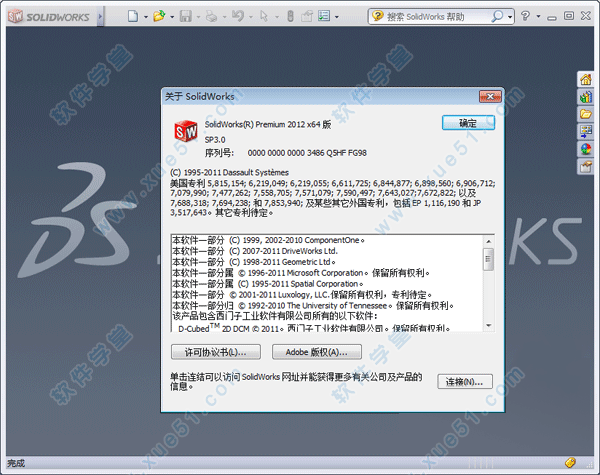Click the SW cube logo in About dialog
Viewport: 600px width, 475px height.
point(186,131)
